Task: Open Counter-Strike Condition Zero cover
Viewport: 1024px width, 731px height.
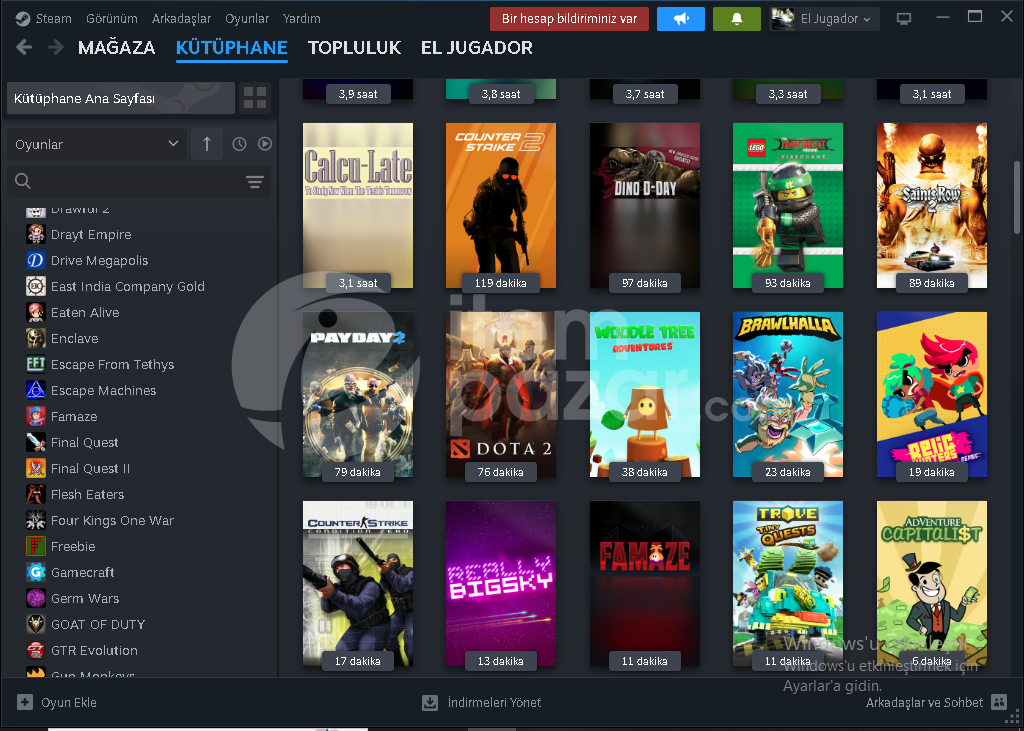Action: tap(358, 583)
